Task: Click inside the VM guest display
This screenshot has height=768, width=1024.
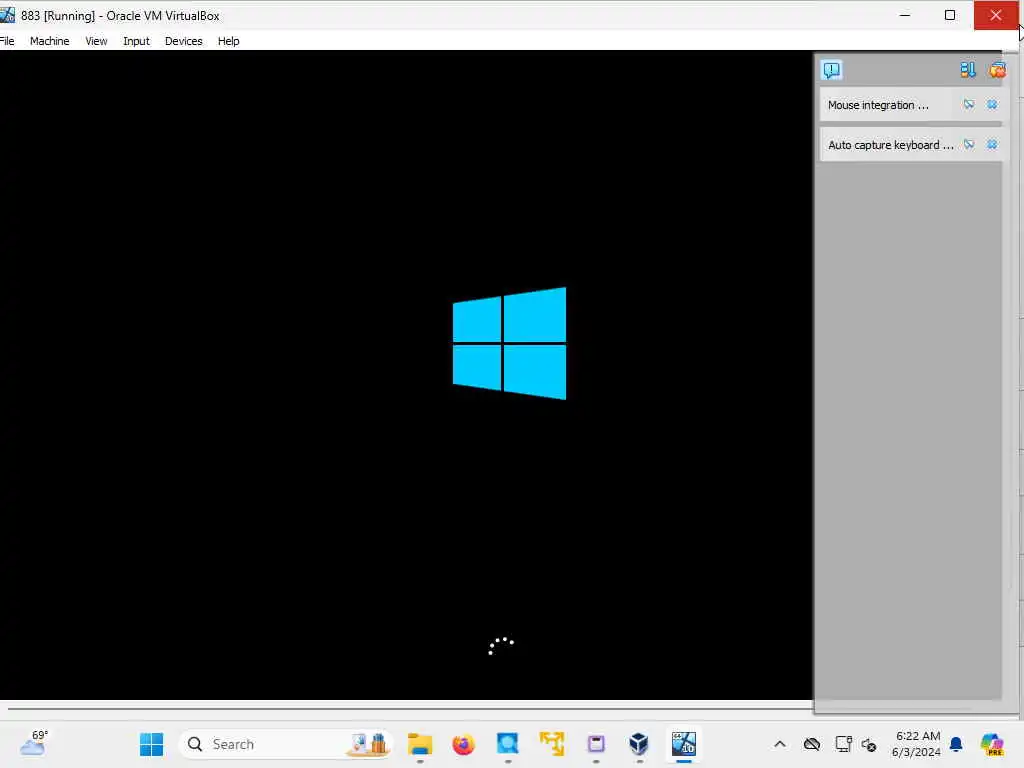Action: [x=406, y=374]
